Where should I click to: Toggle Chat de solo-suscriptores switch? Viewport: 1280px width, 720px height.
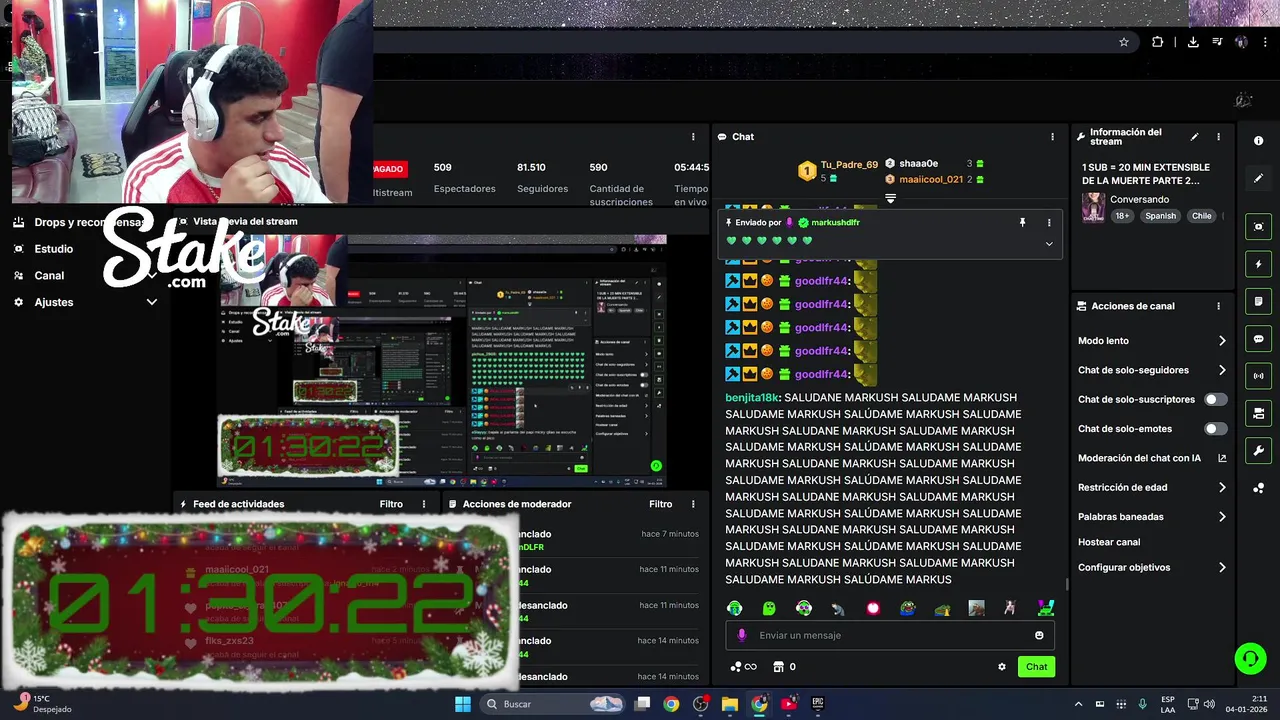point(1214,400)
